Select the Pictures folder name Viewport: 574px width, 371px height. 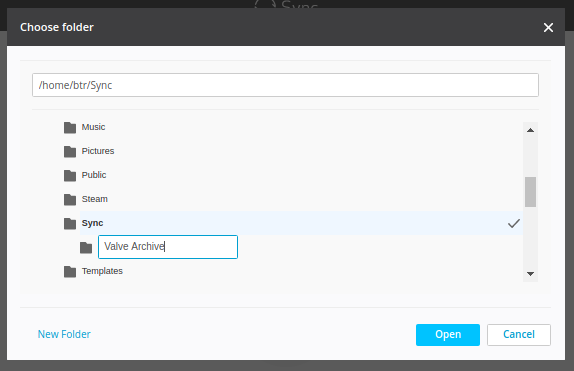coord(98,151)
